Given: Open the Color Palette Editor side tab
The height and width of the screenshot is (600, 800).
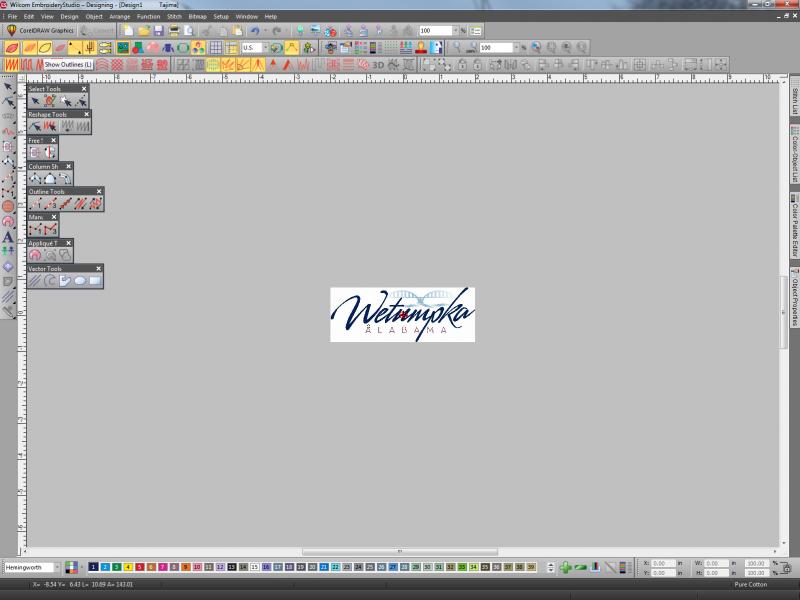Looking at the screenshot, I should [795, 227].
